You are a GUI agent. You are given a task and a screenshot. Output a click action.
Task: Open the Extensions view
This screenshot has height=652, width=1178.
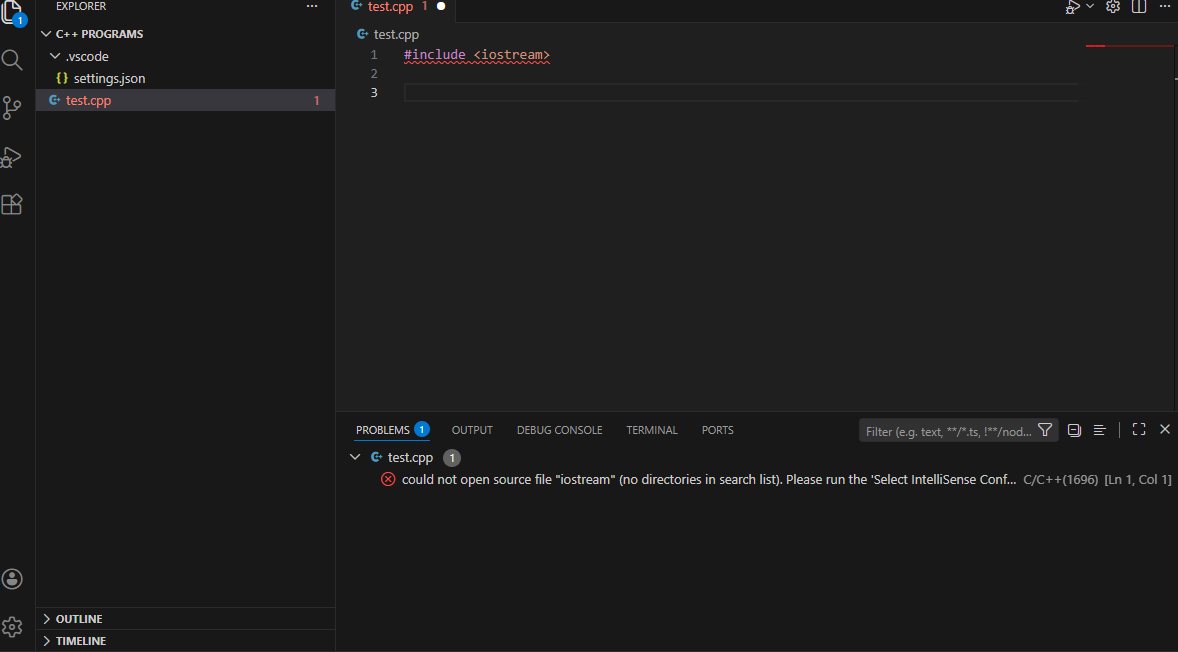point(12,204)
